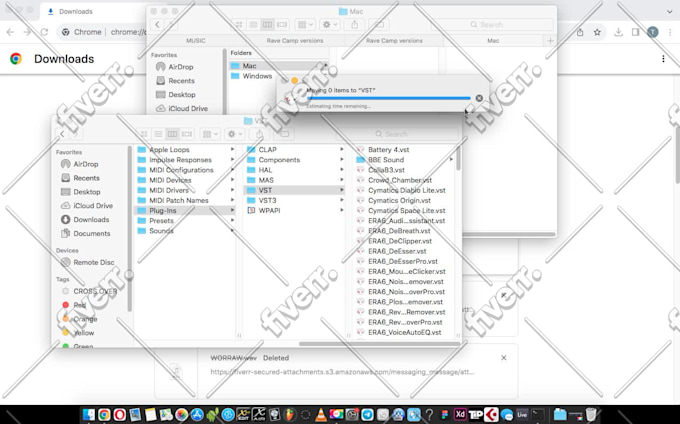Expand the MIDI Devices folder arrow
Viewport: 680px width, 424px height.
[x=232, y=179]
